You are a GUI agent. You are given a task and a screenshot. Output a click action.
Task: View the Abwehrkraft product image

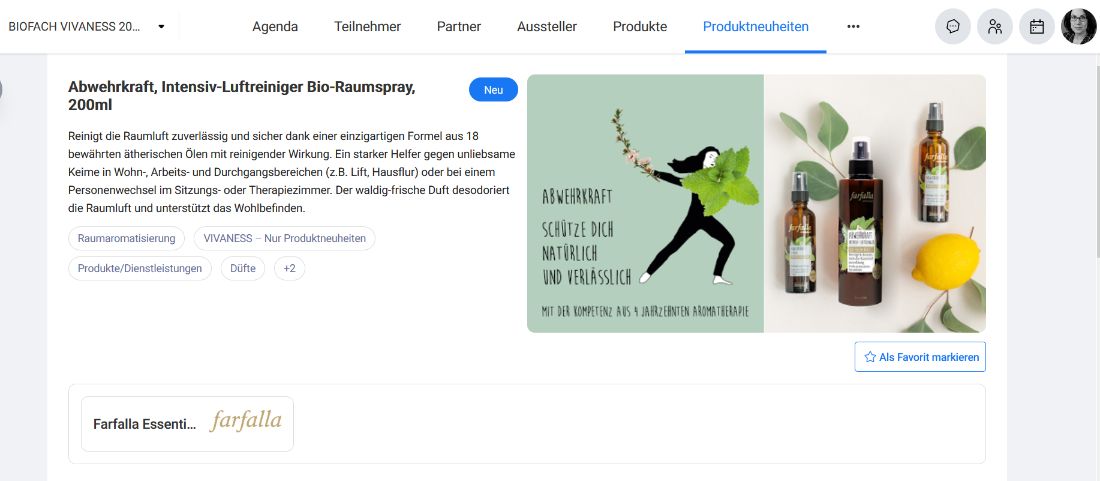click(756, 203)
